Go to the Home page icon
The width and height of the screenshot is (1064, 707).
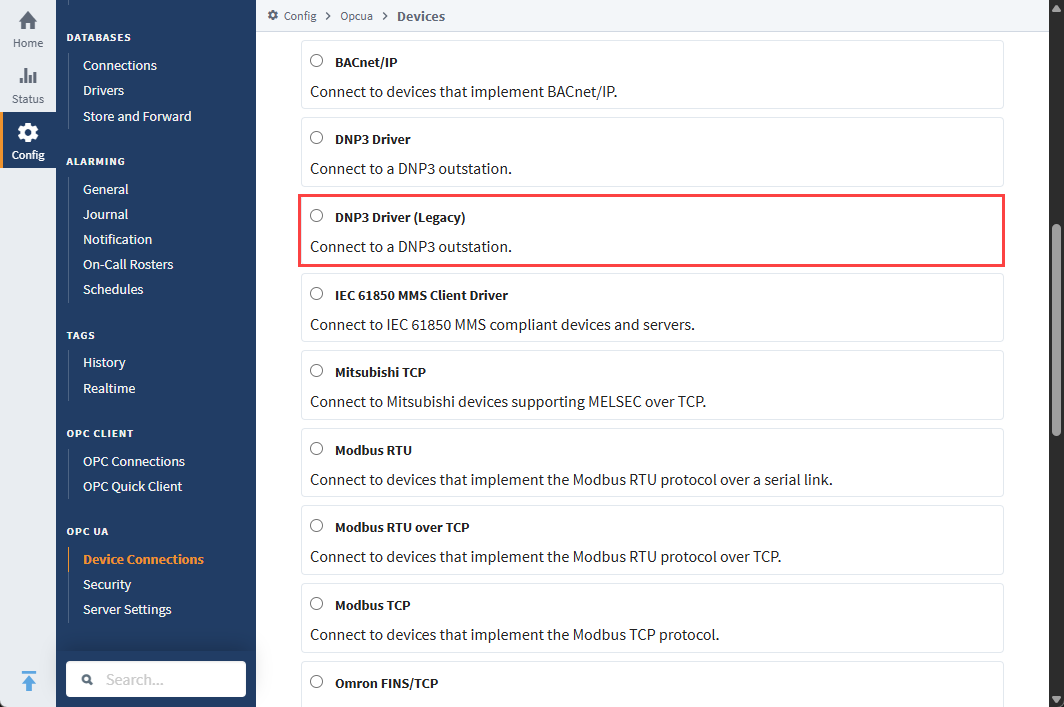28,21
